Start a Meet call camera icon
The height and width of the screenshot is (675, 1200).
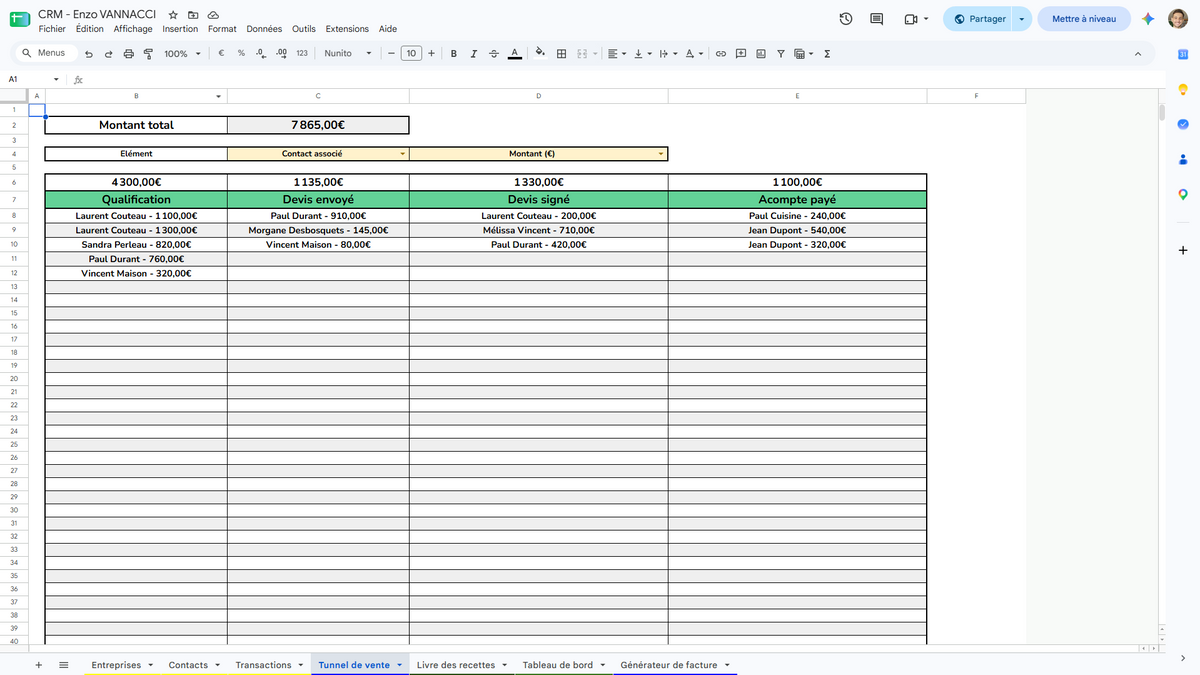(910, 19)
